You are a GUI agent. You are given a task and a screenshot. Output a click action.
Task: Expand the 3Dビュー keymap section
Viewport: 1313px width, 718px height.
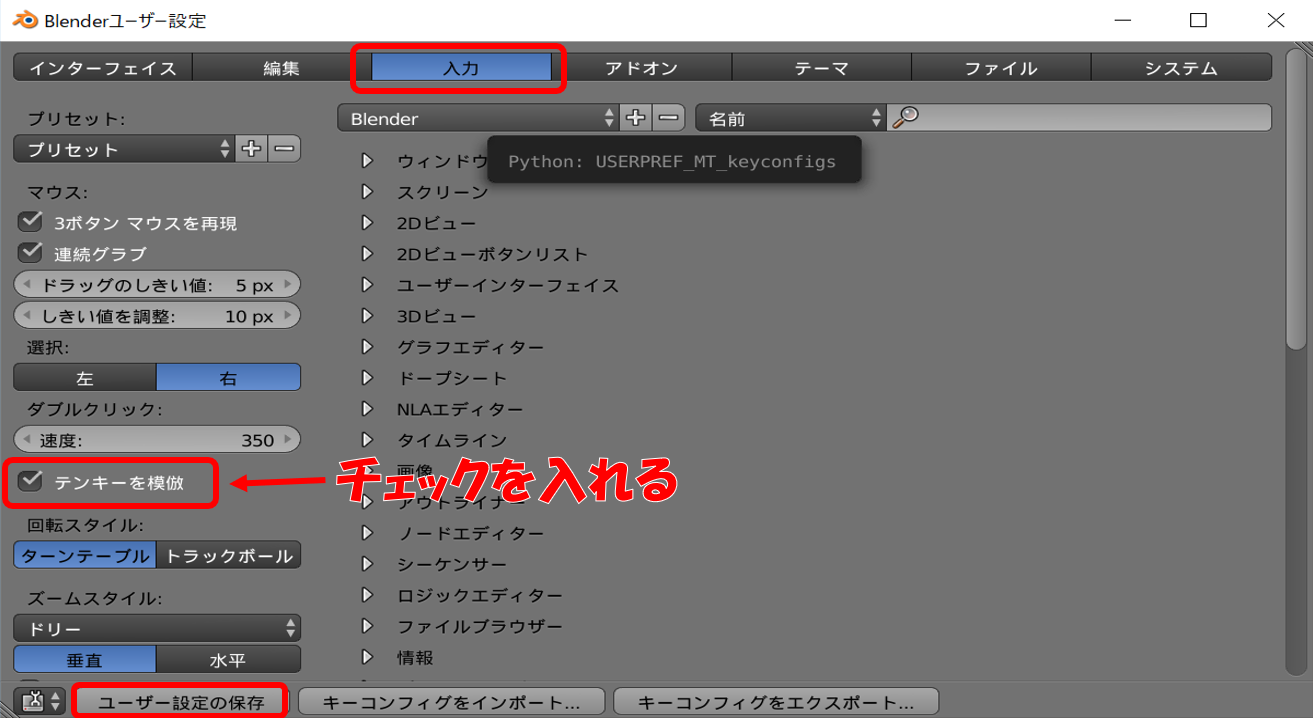[x=367, y=316]
